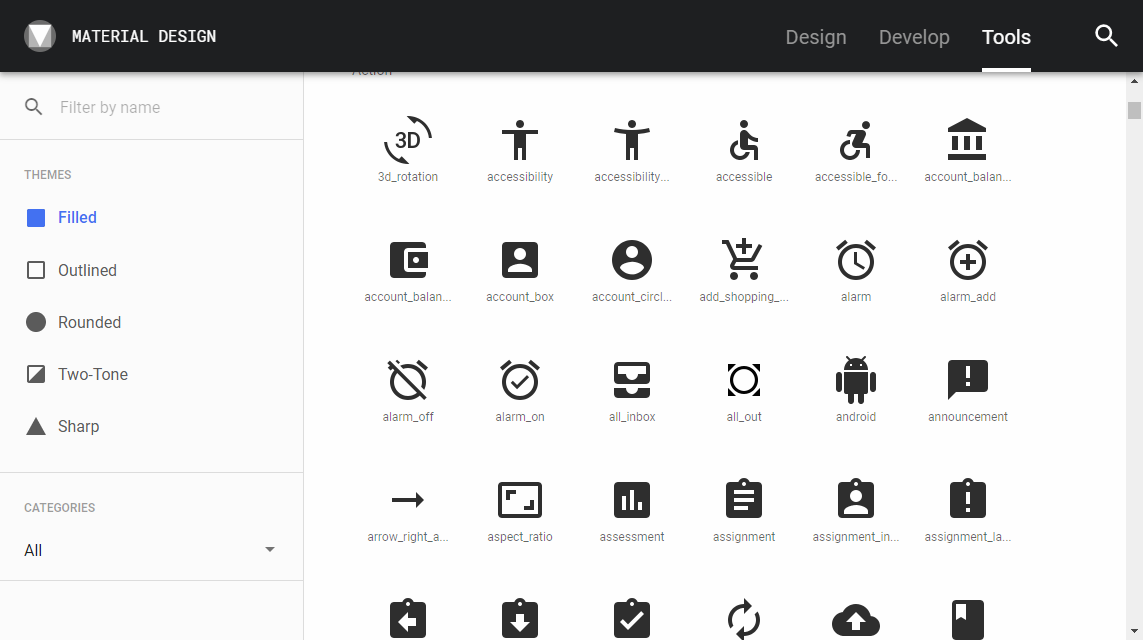The width and height of the screenshot is (1143, 640).
Task: Select the assessment bar chart icon
Action: point(632,500)
